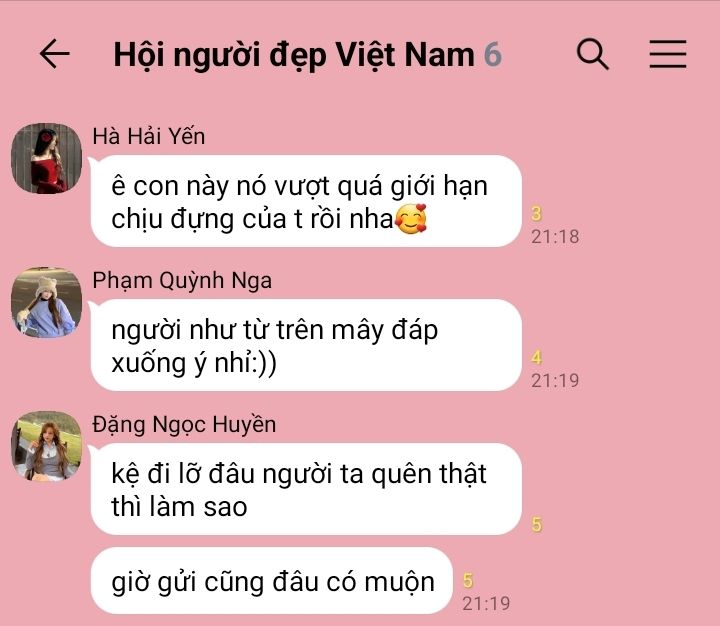
Task: Tap the message about trên mây đáp xuống
Action: [306, 345]
